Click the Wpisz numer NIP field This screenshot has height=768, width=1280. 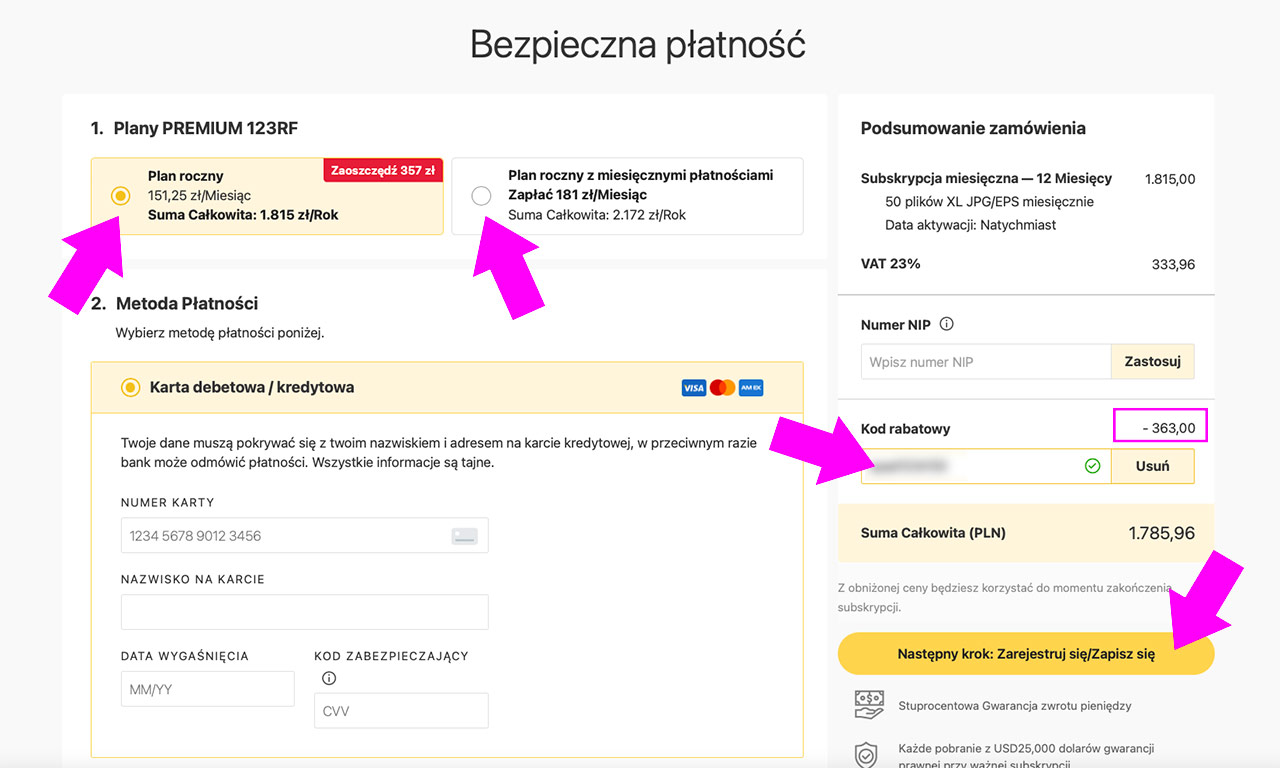tap(985, 362)
